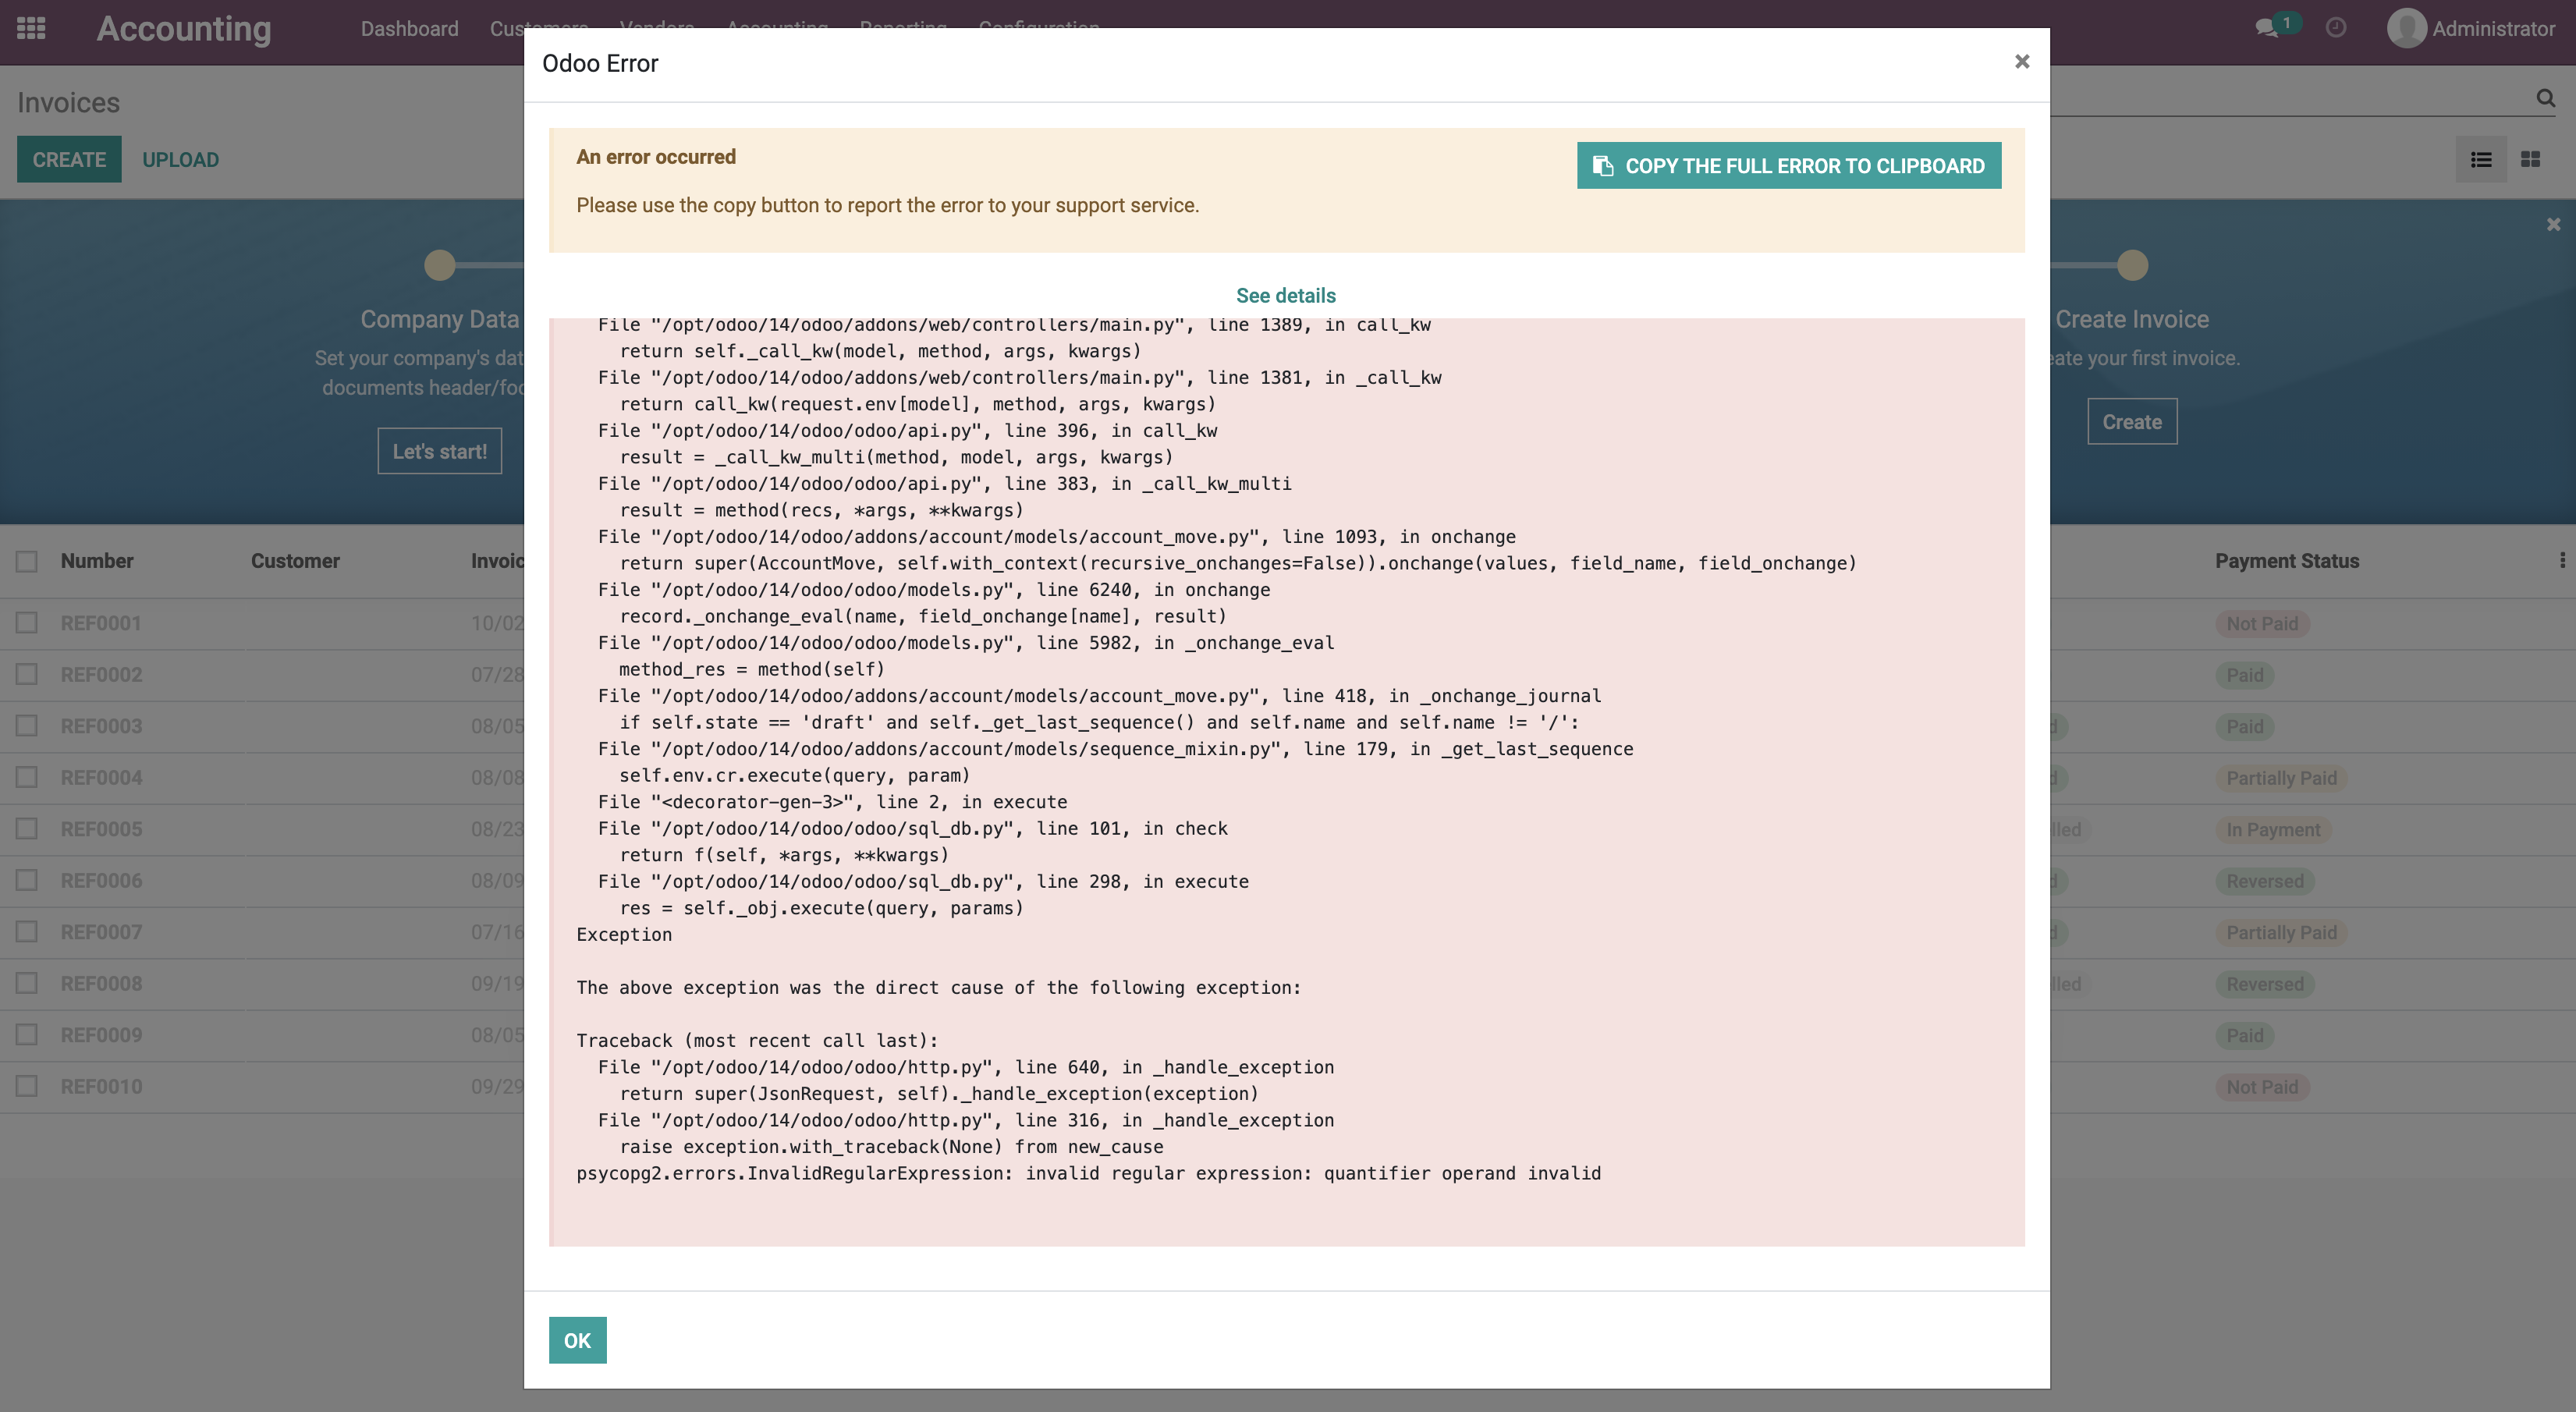Check the REF0004 row checkbox

27,777
